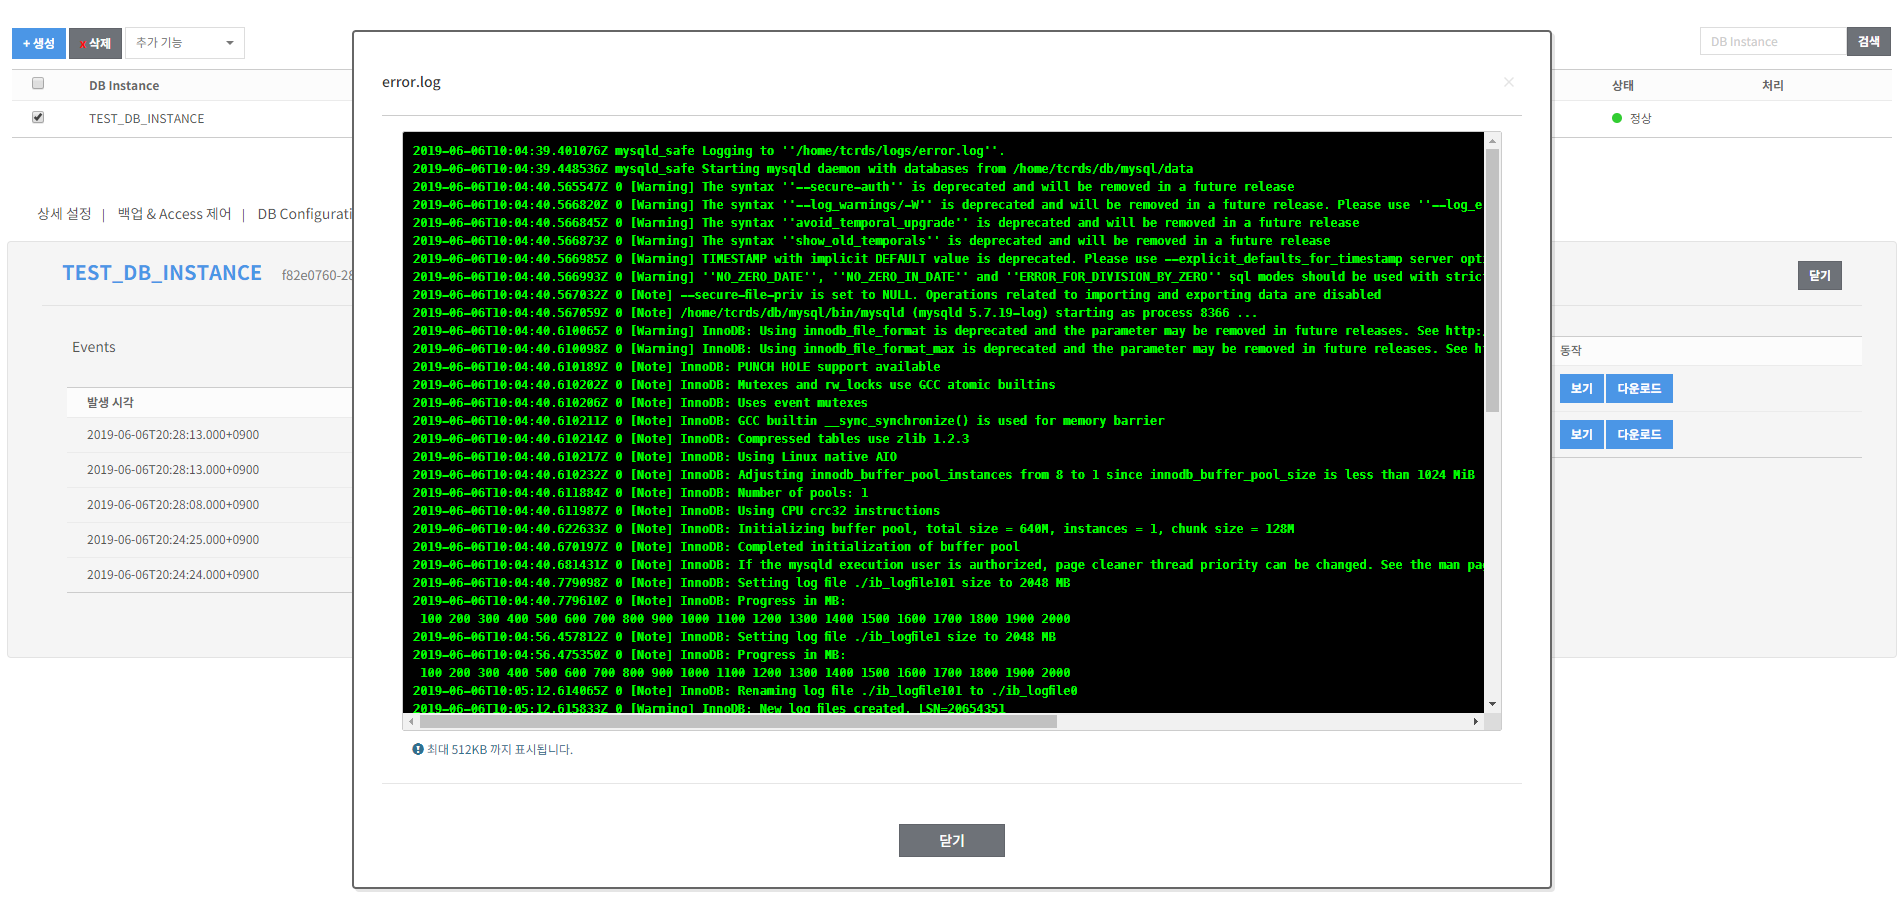Click the 상태 column header
1904x907 pixels.
coord(1623,85)
